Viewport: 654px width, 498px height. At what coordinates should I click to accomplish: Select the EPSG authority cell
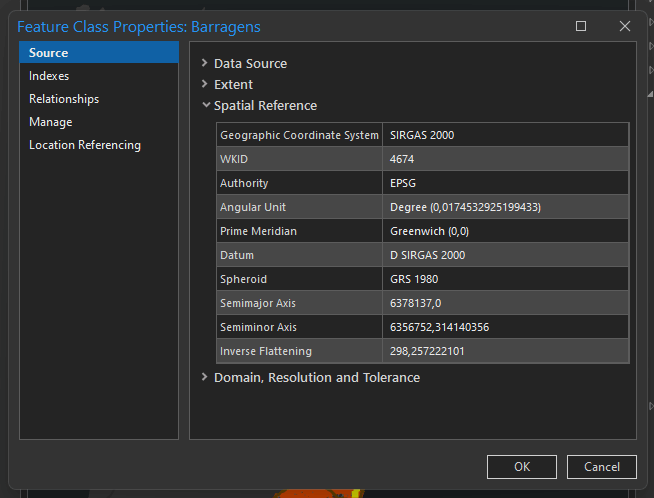click(402, 183)
